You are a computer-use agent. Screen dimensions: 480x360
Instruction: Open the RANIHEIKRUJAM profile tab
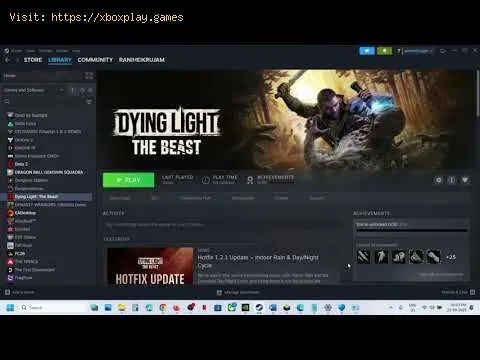tap(142, 60)
